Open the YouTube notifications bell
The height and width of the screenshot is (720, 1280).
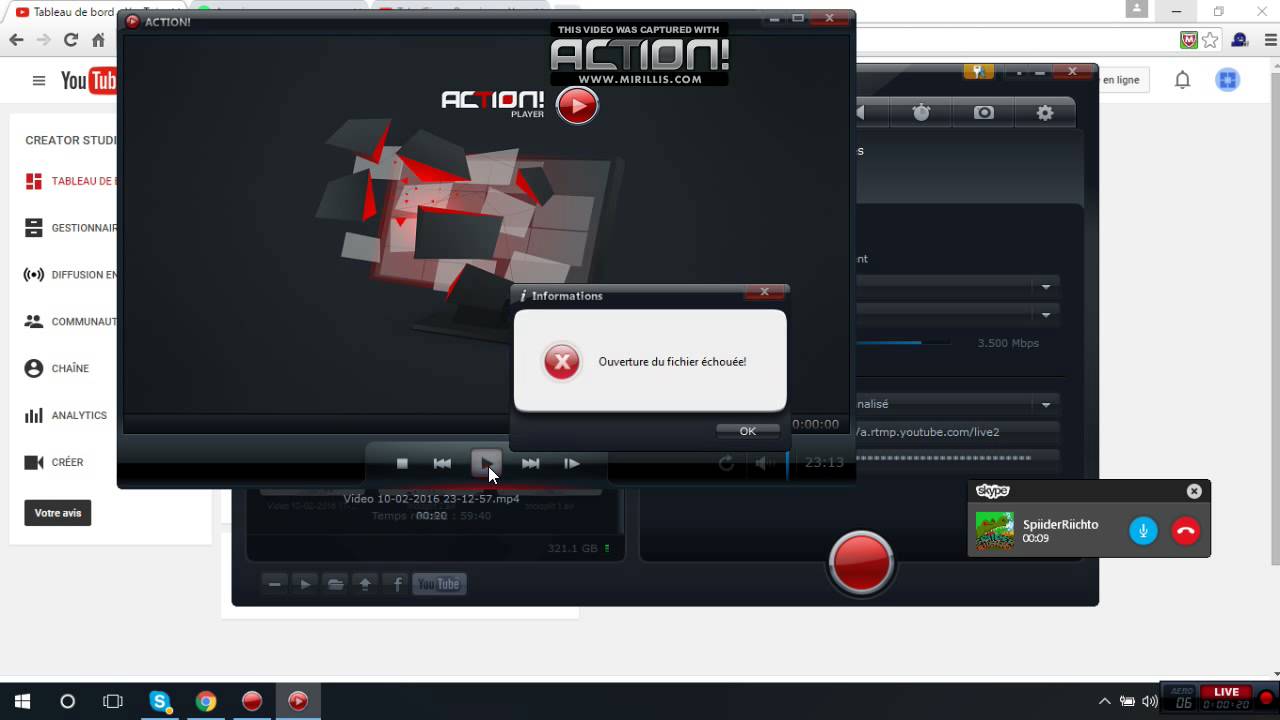pyautogui.click(x=1182, y=80)
